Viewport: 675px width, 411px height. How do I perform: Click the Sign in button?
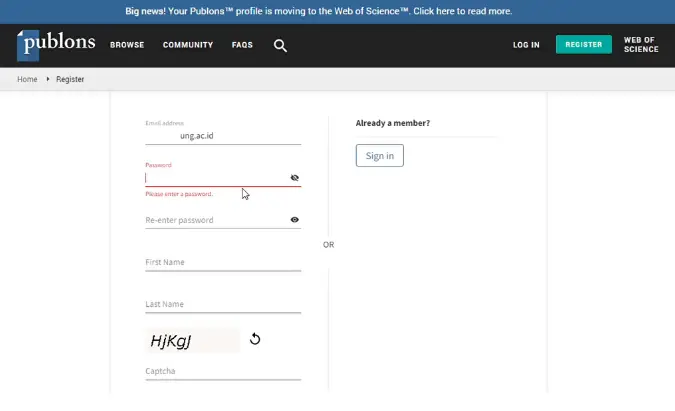coord(379,156)
